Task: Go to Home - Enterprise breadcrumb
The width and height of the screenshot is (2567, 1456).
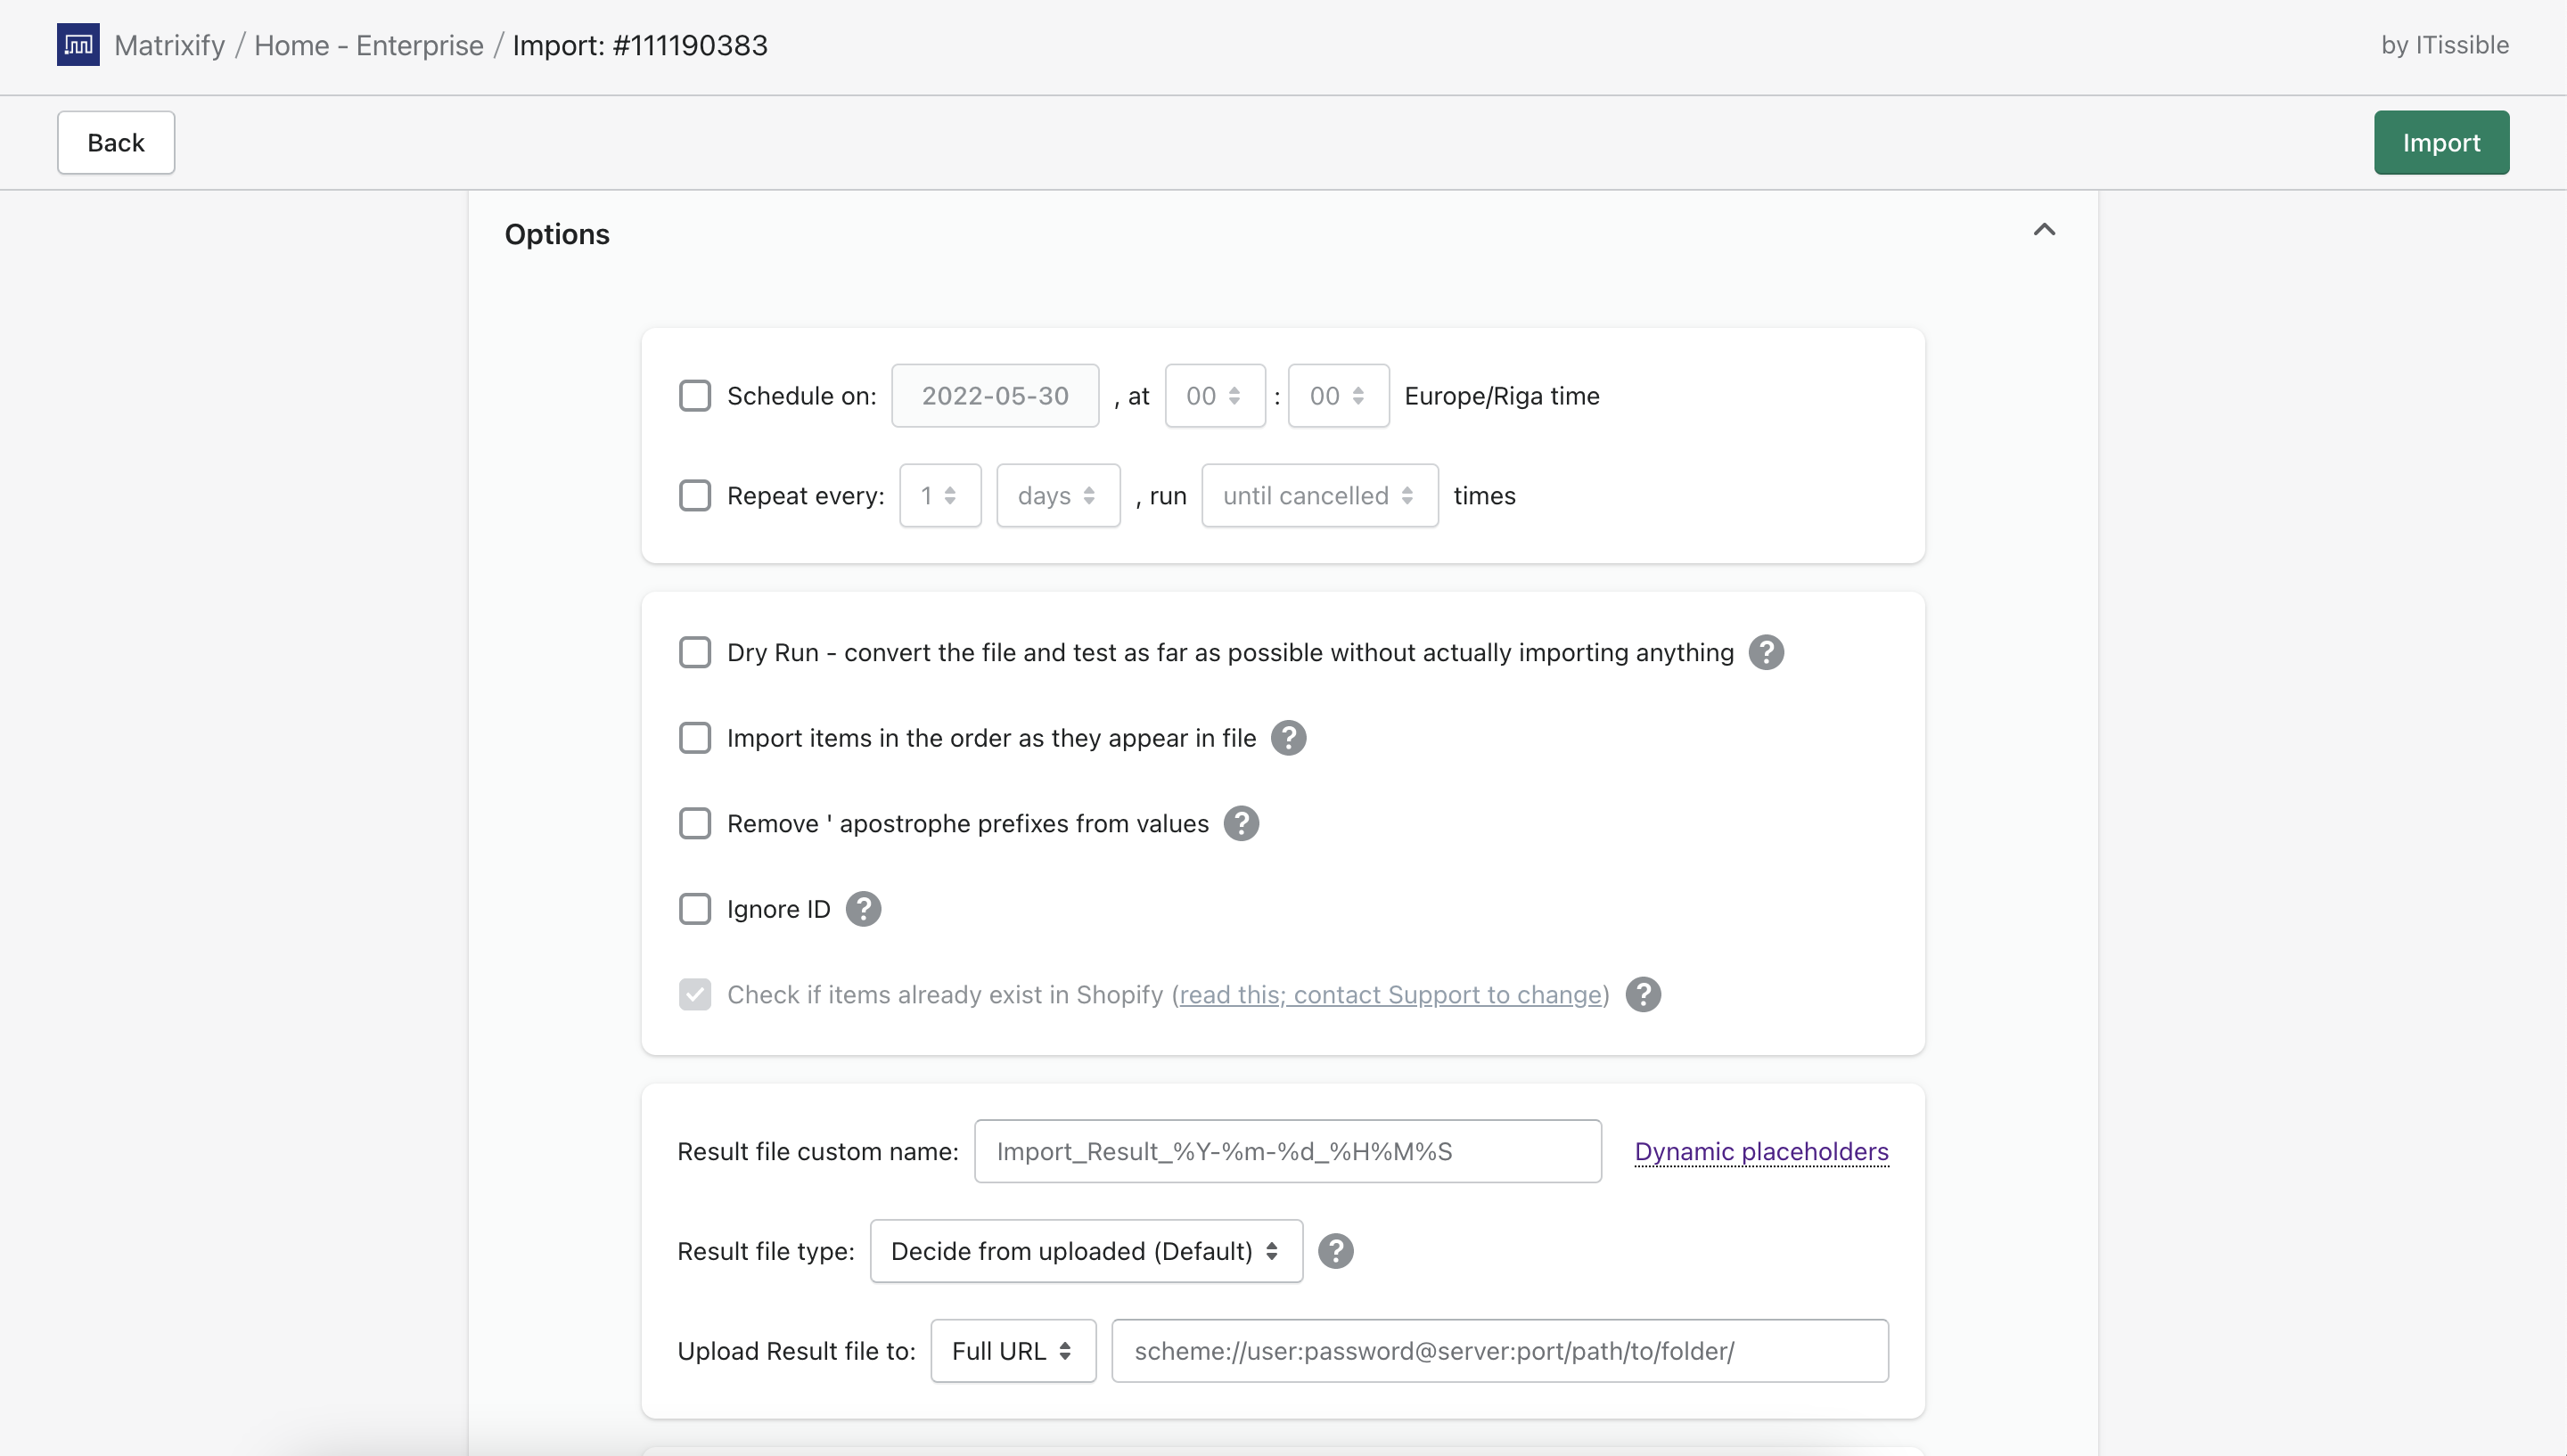Action: 368,45
